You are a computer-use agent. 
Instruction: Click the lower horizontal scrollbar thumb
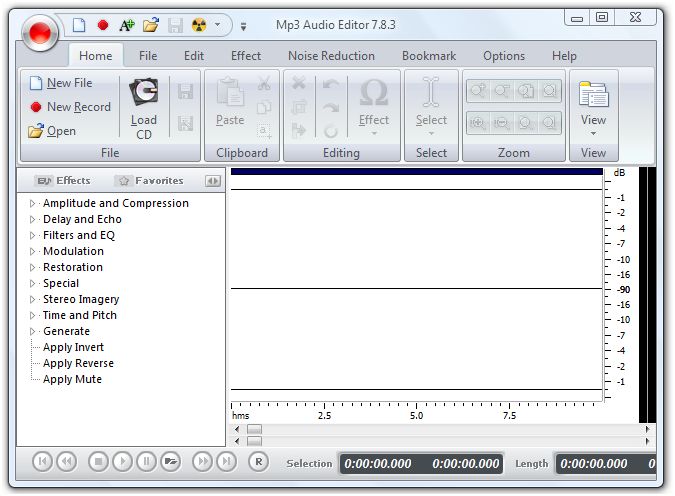(254, 441)
